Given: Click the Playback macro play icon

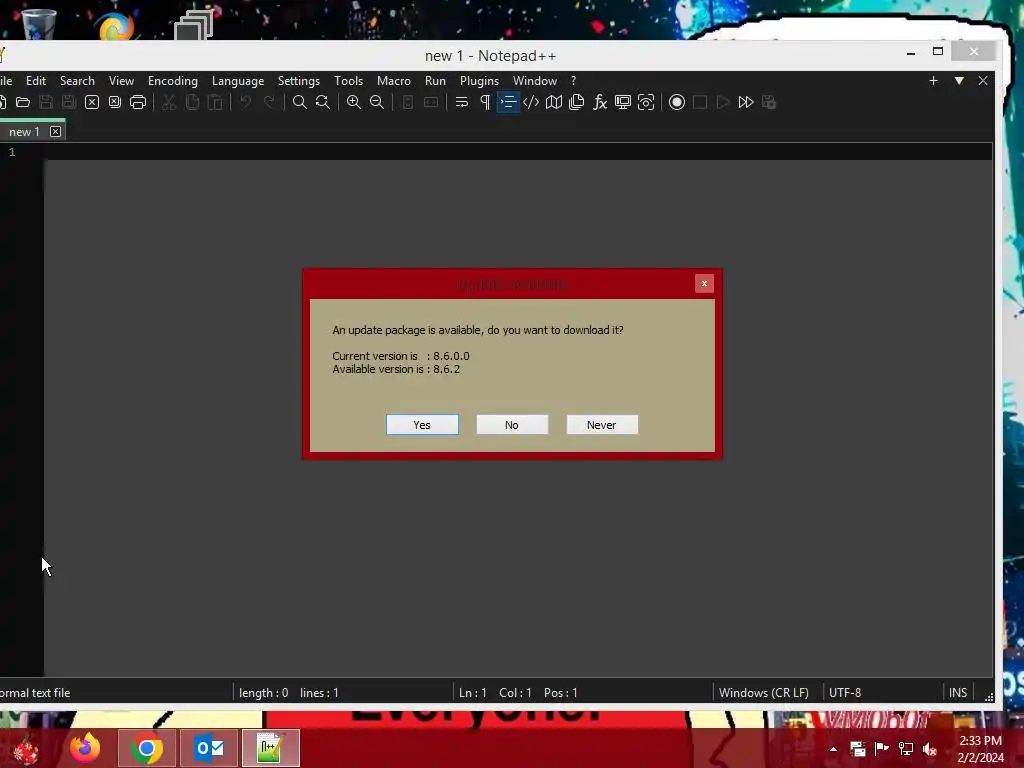Looking at the screenshot, I should (723, 102).
